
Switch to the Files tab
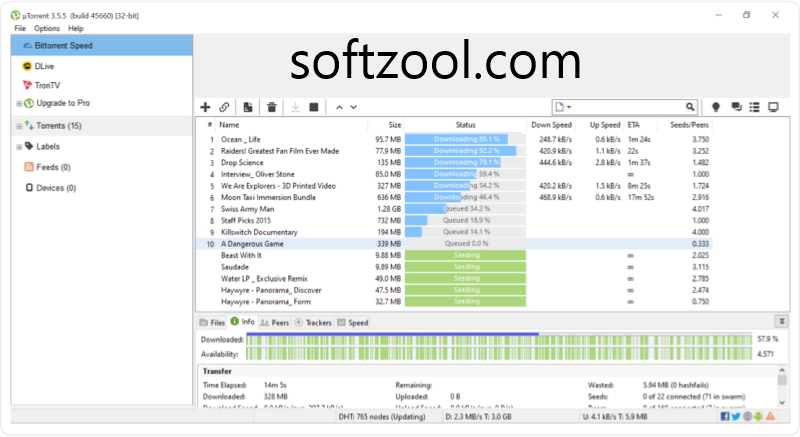(x=212, y=322)
